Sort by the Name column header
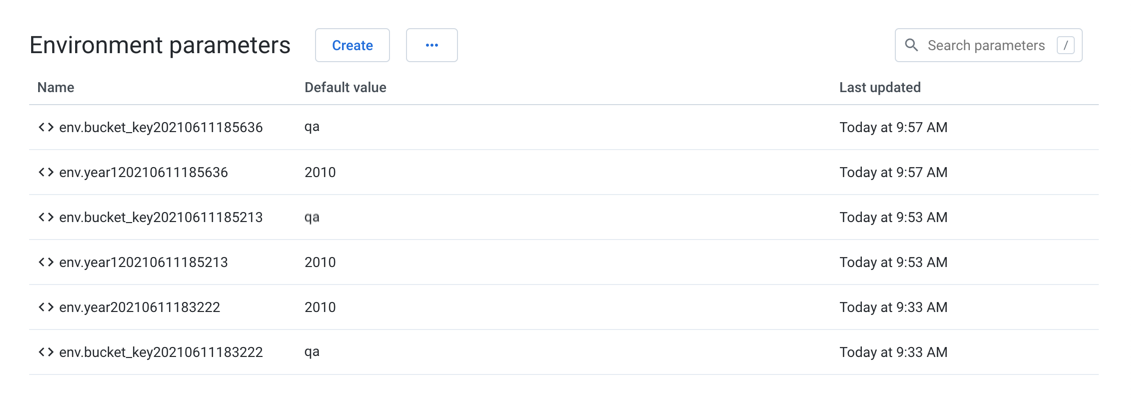 tap(56, 87)
